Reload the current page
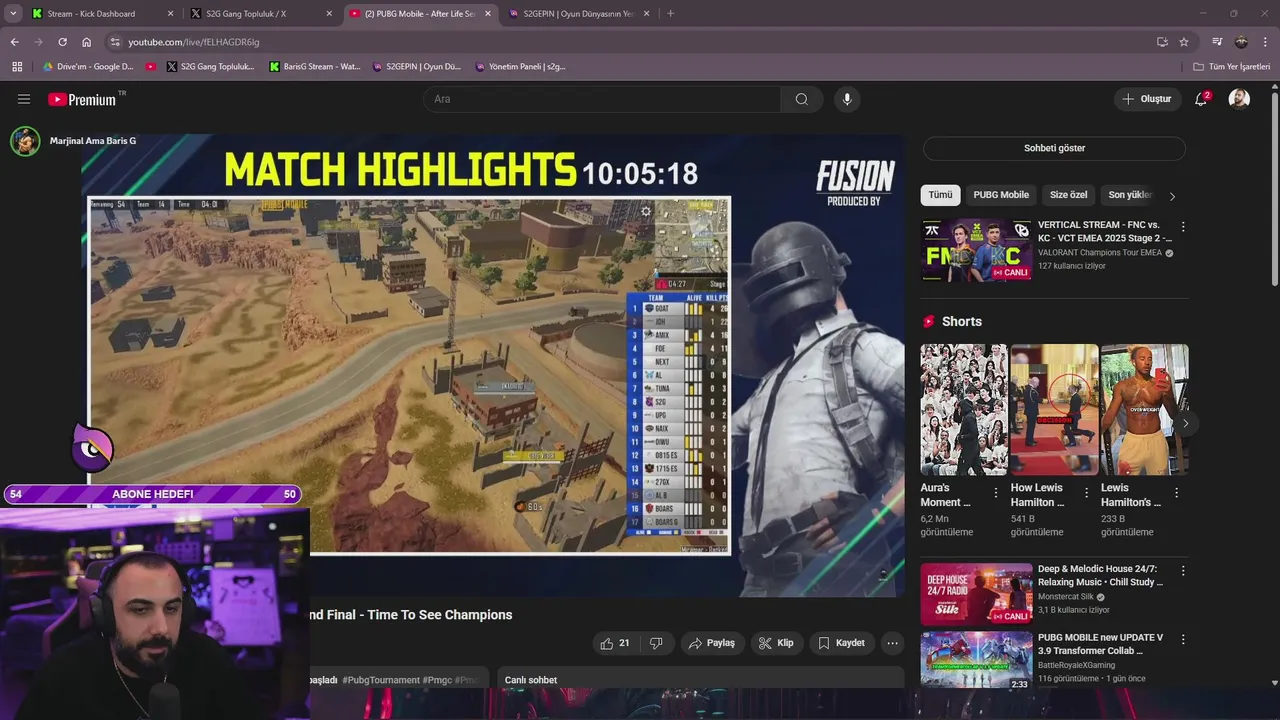Image resolution: width=1280 pixels, height=720 pixels. pos(62,42)
